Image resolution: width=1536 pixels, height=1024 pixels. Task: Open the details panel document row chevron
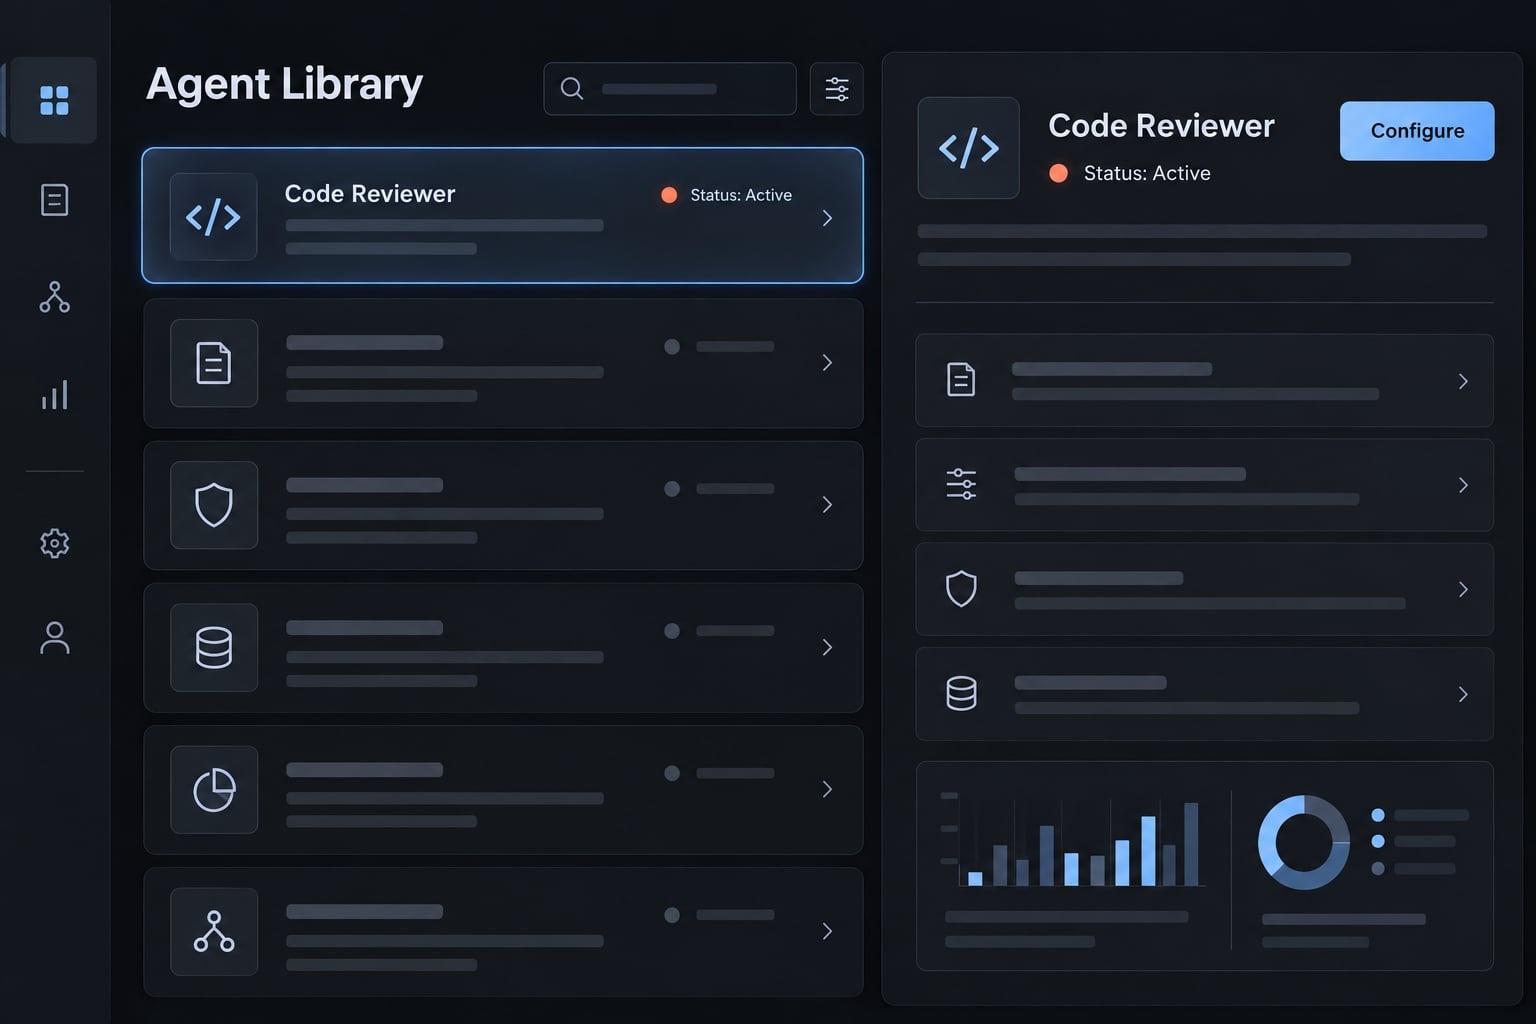coord(1463,381)
